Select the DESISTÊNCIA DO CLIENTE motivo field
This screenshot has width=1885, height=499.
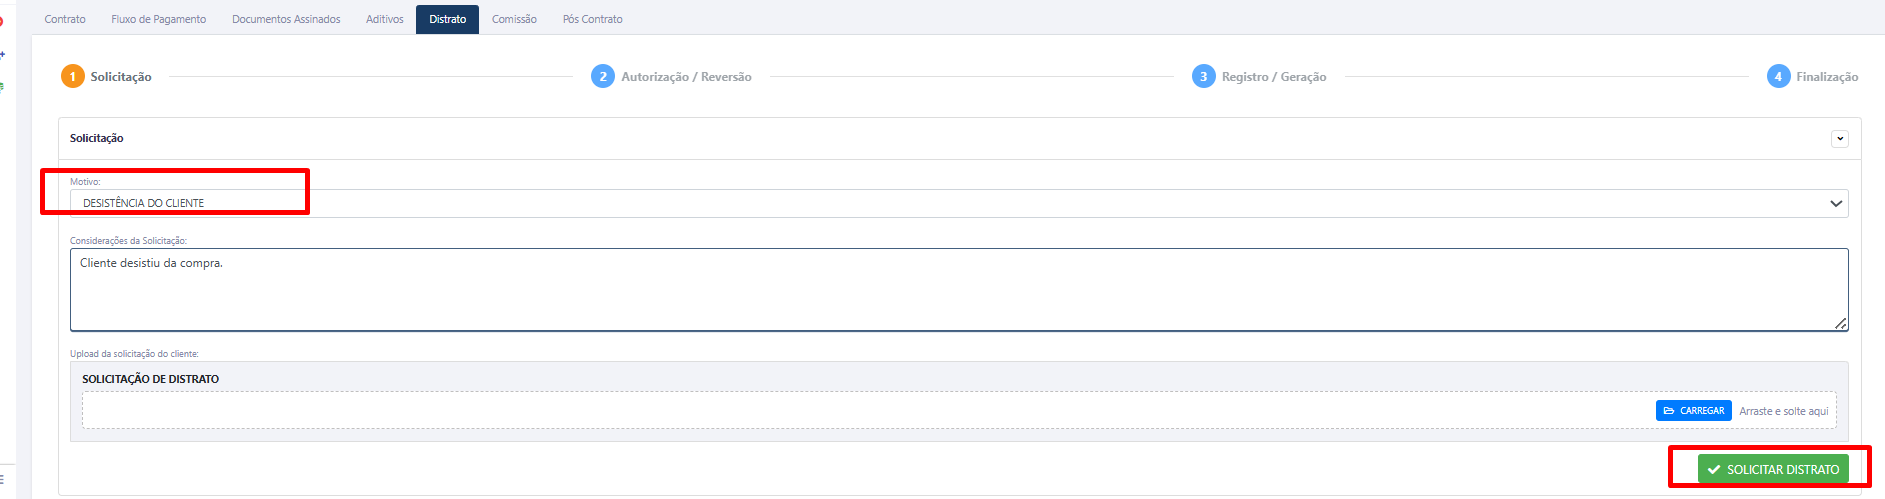pyautogui.click(x=959, y=203)
